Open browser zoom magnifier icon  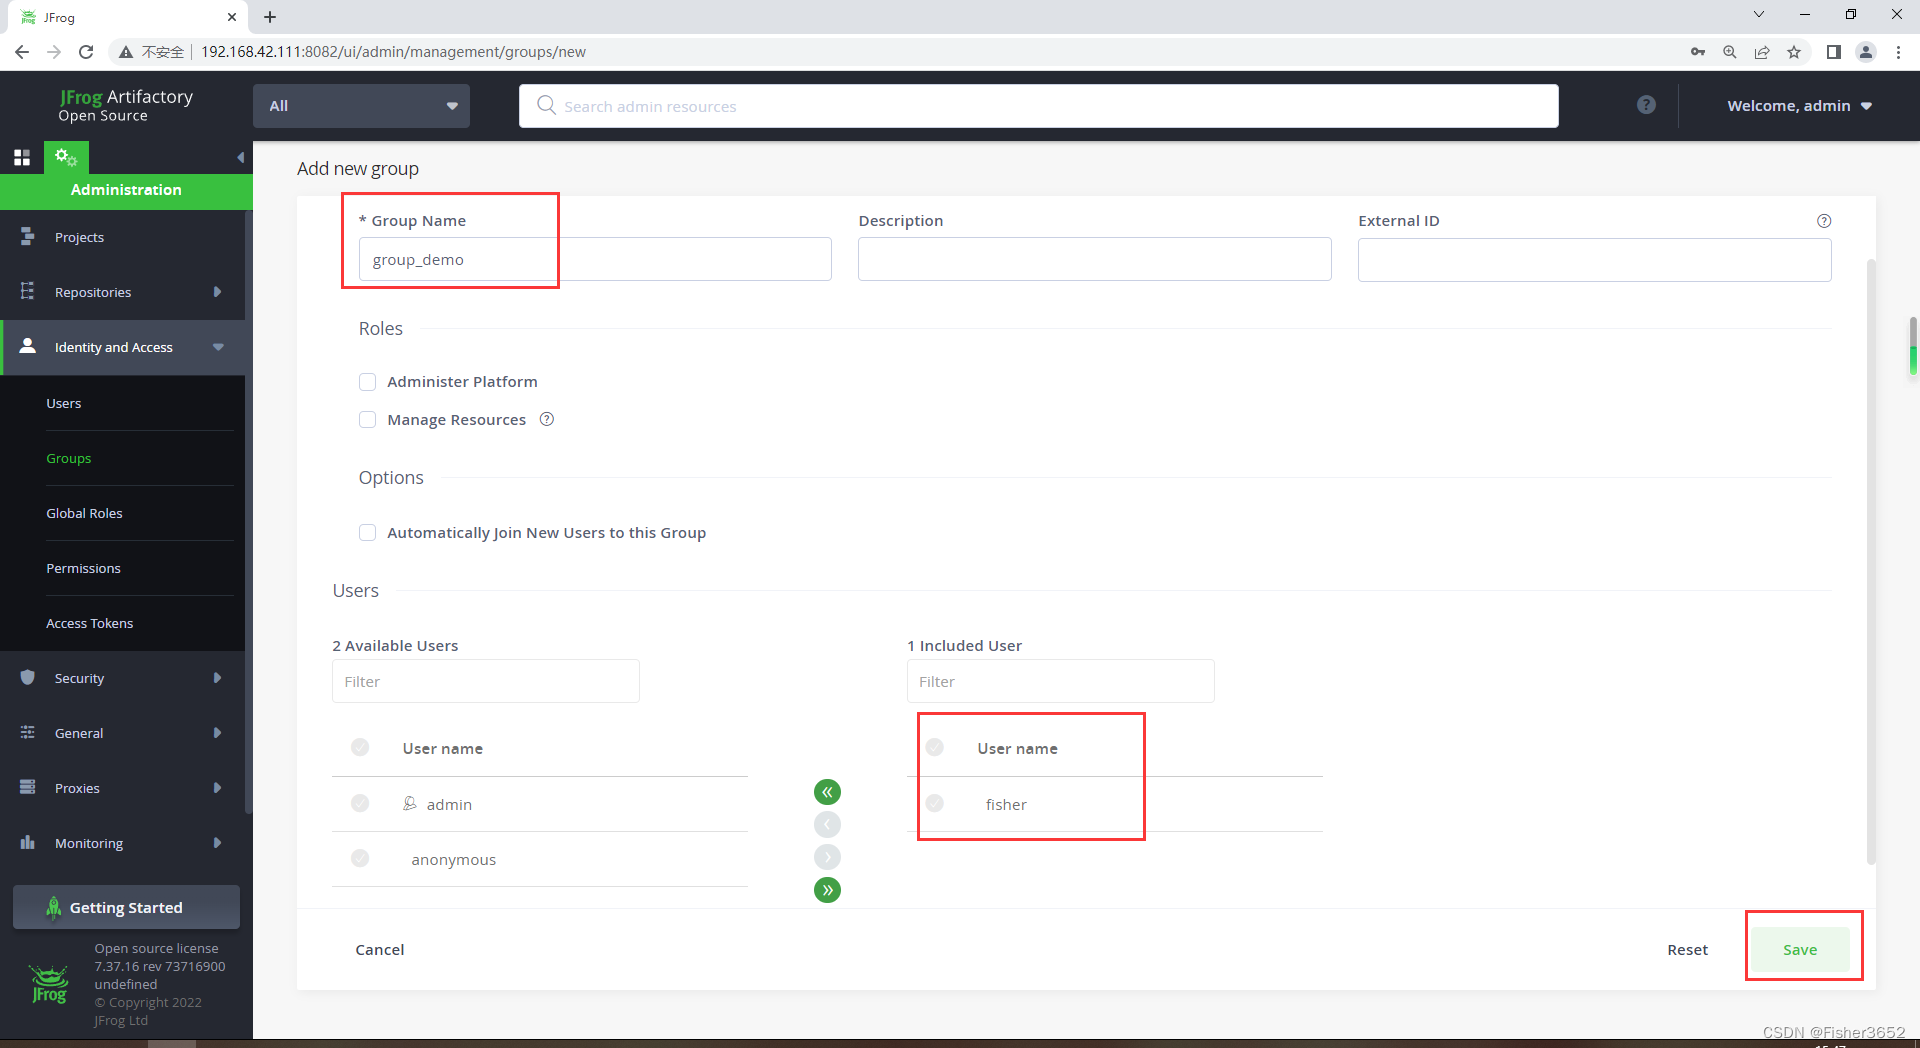tap(1729, 52)
